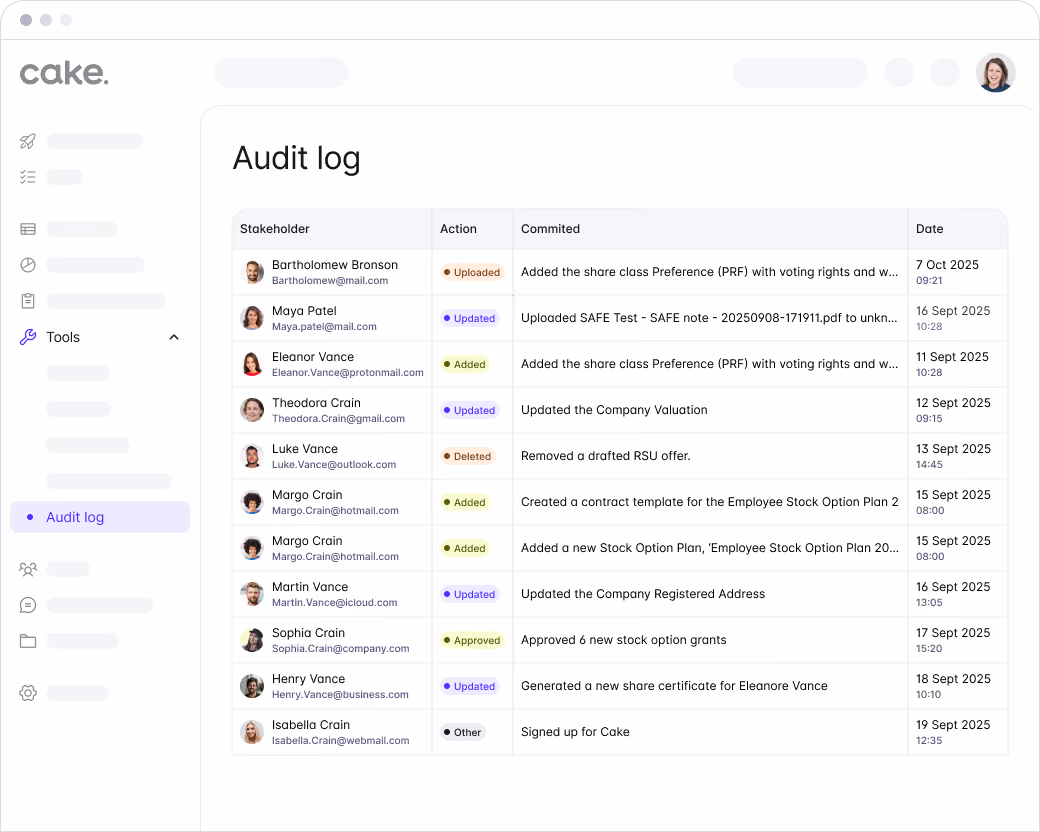The width and height of the screenshot is (1040, 832).
Task: Click 'Updated the Company Valuation' entry
Action: coord(614,410)
